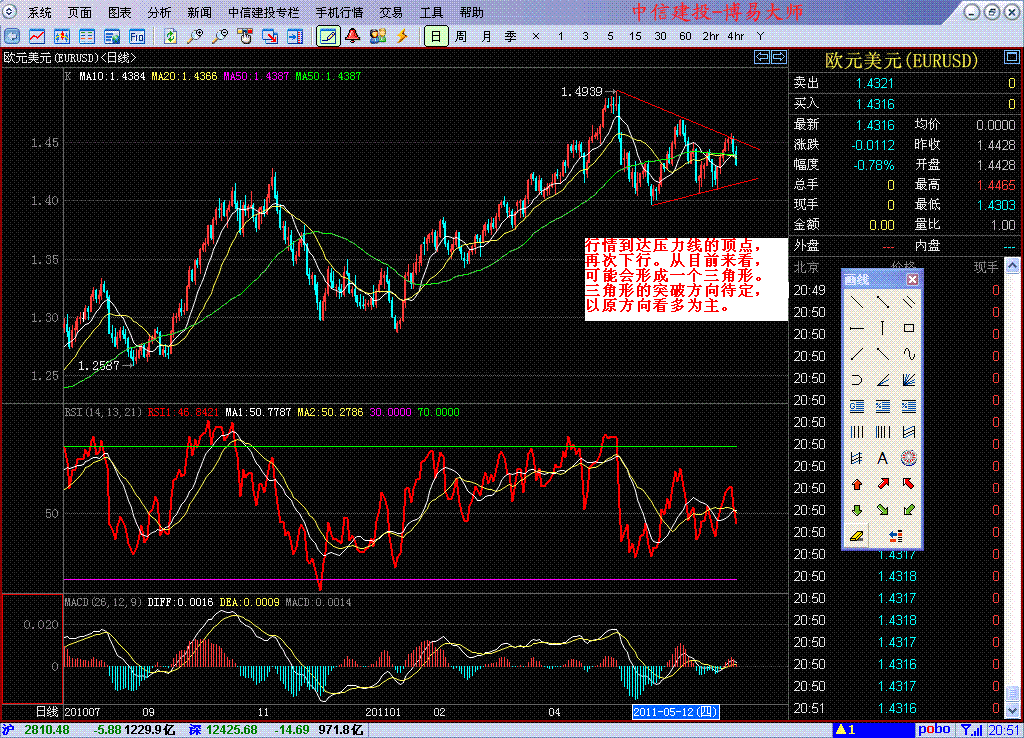1024x738 pixels.
Task: Select the text annotation 'A' drawing tool
Action: (882, 458)
